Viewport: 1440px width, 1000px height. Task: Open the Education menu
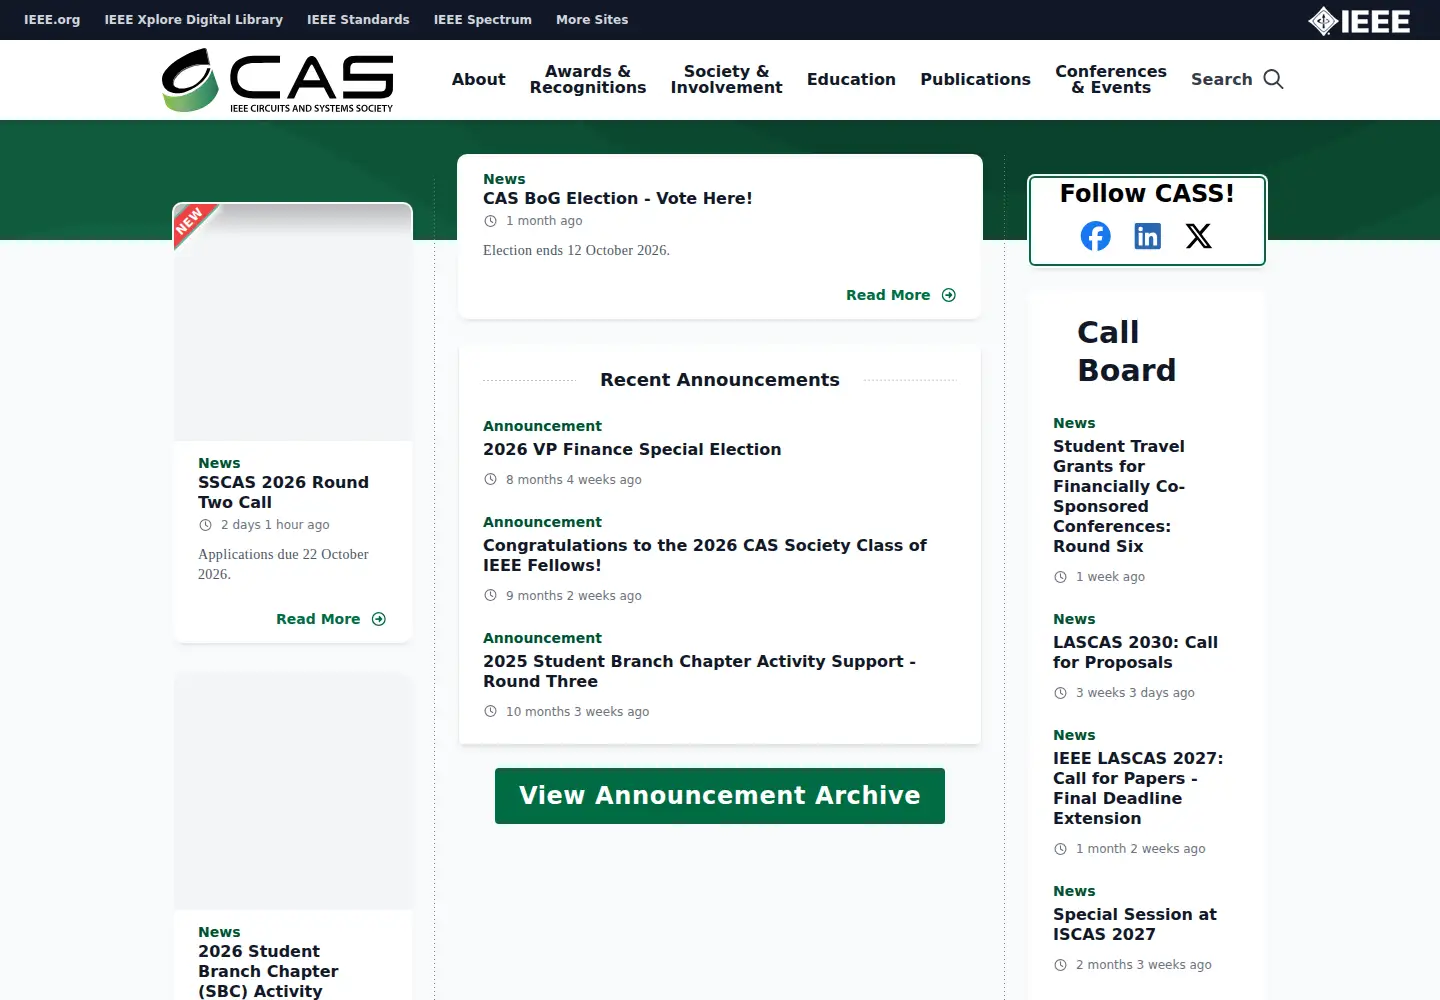point(851,79)
